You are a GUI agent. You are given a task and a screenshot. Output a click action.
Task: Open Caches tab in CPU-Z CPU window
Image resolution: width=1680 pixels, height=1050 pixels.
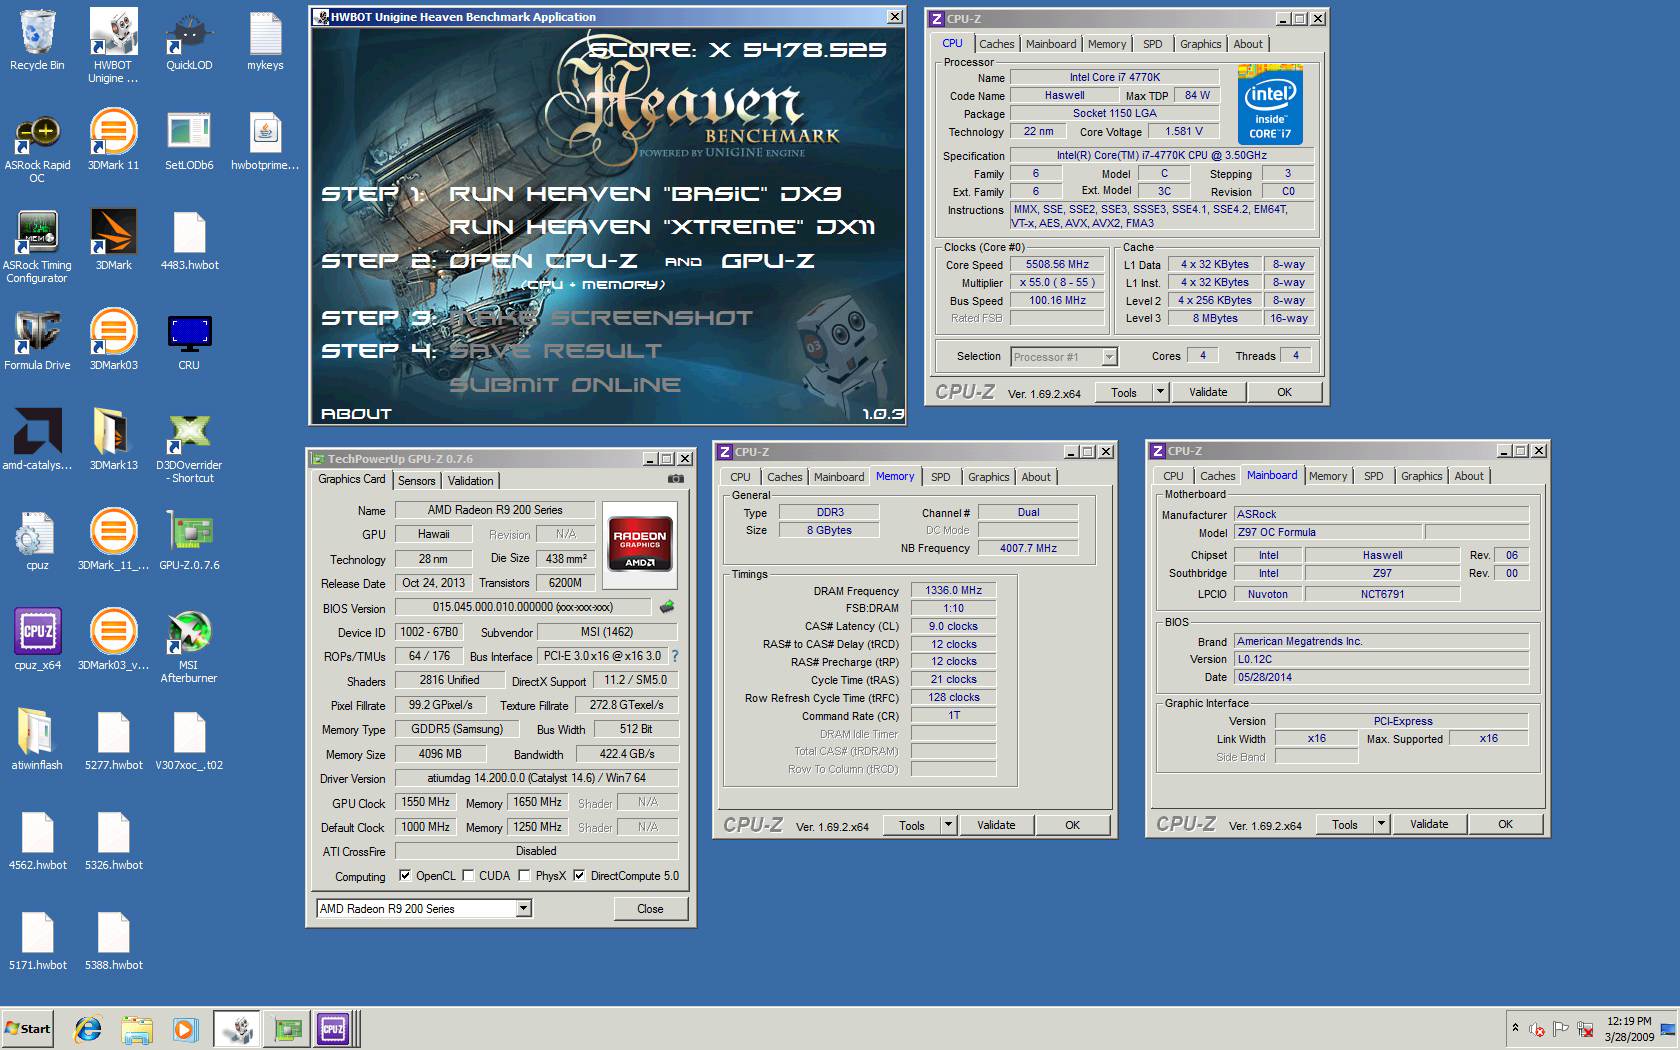tap(997, 44)
